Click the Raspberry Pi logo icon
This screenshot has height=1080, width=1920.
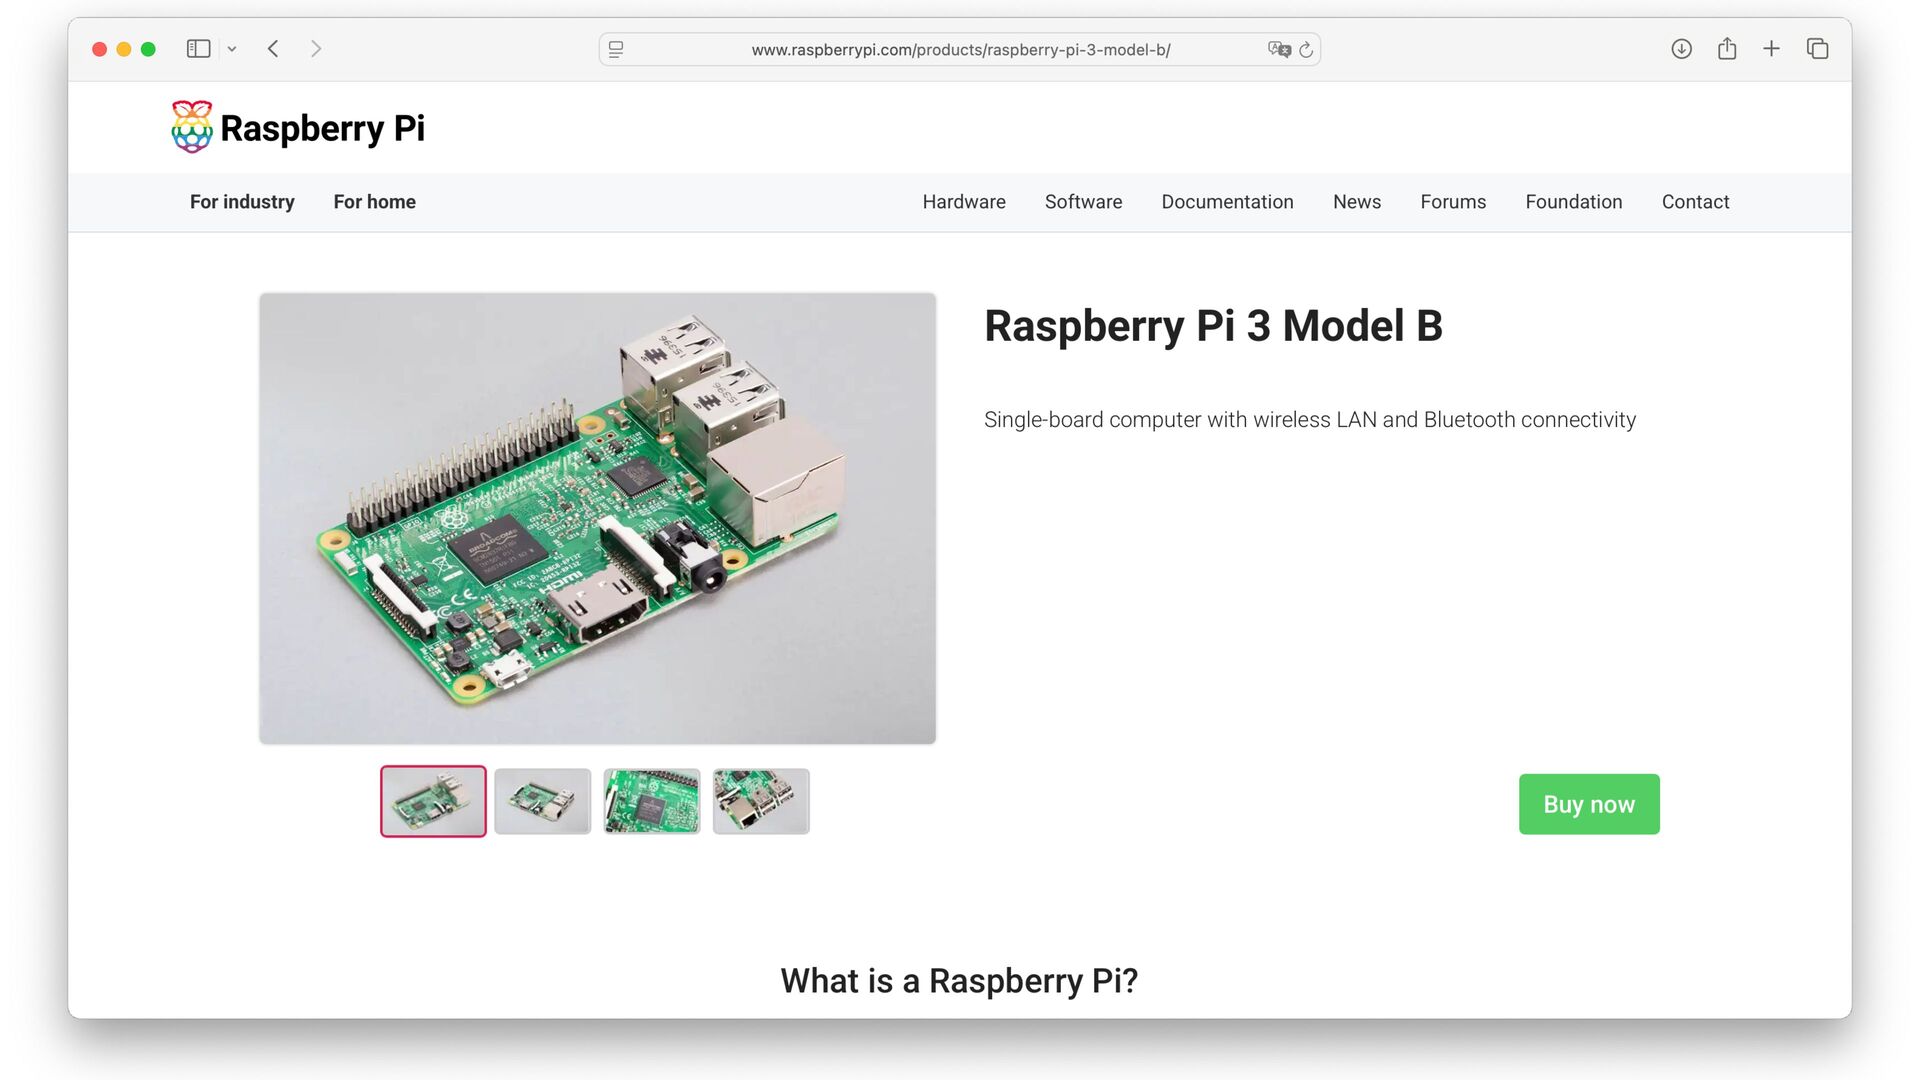click(x=192, y=127)
